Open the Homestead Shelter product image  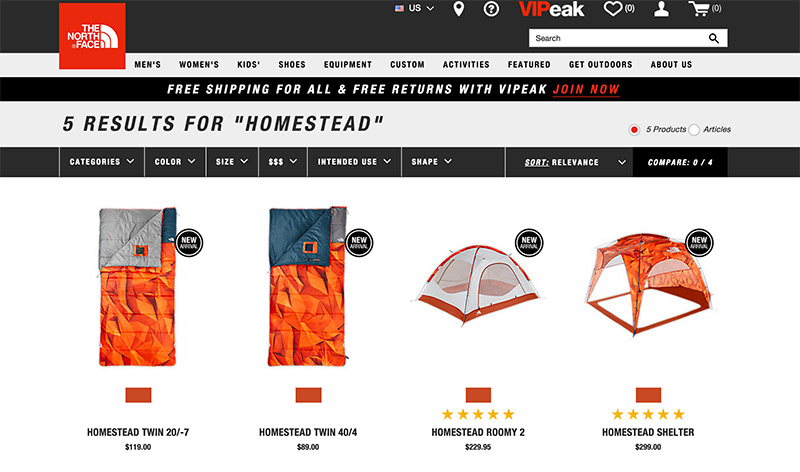click(x=648, y=283)
